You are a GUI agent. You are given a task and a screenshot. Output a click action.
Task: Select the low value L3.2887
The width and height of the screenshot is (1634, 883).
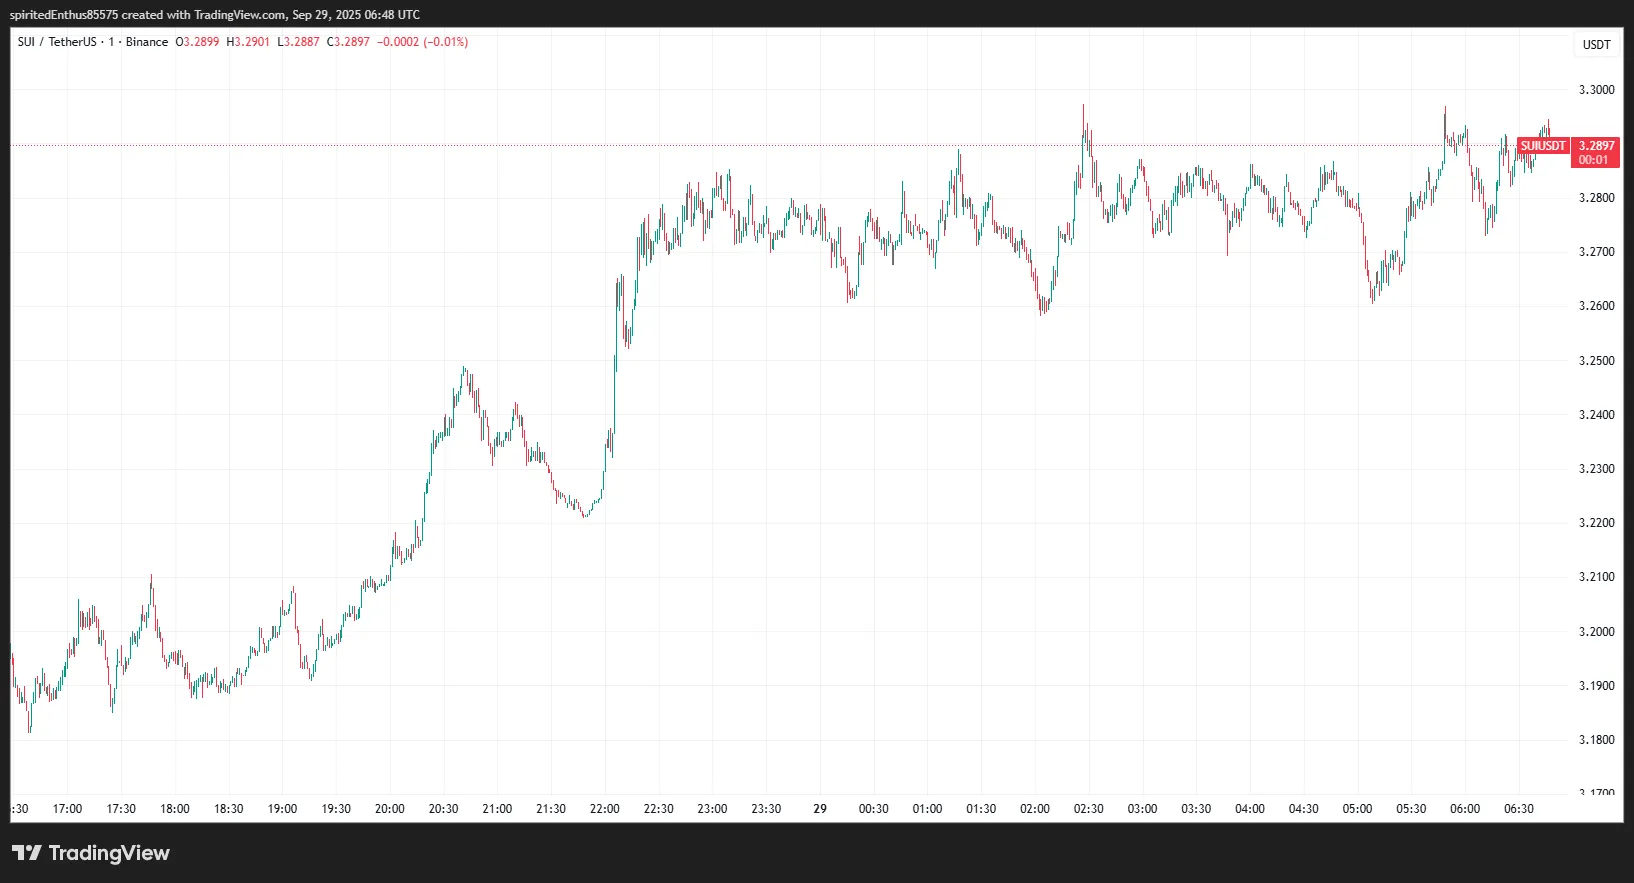[298, 42]
